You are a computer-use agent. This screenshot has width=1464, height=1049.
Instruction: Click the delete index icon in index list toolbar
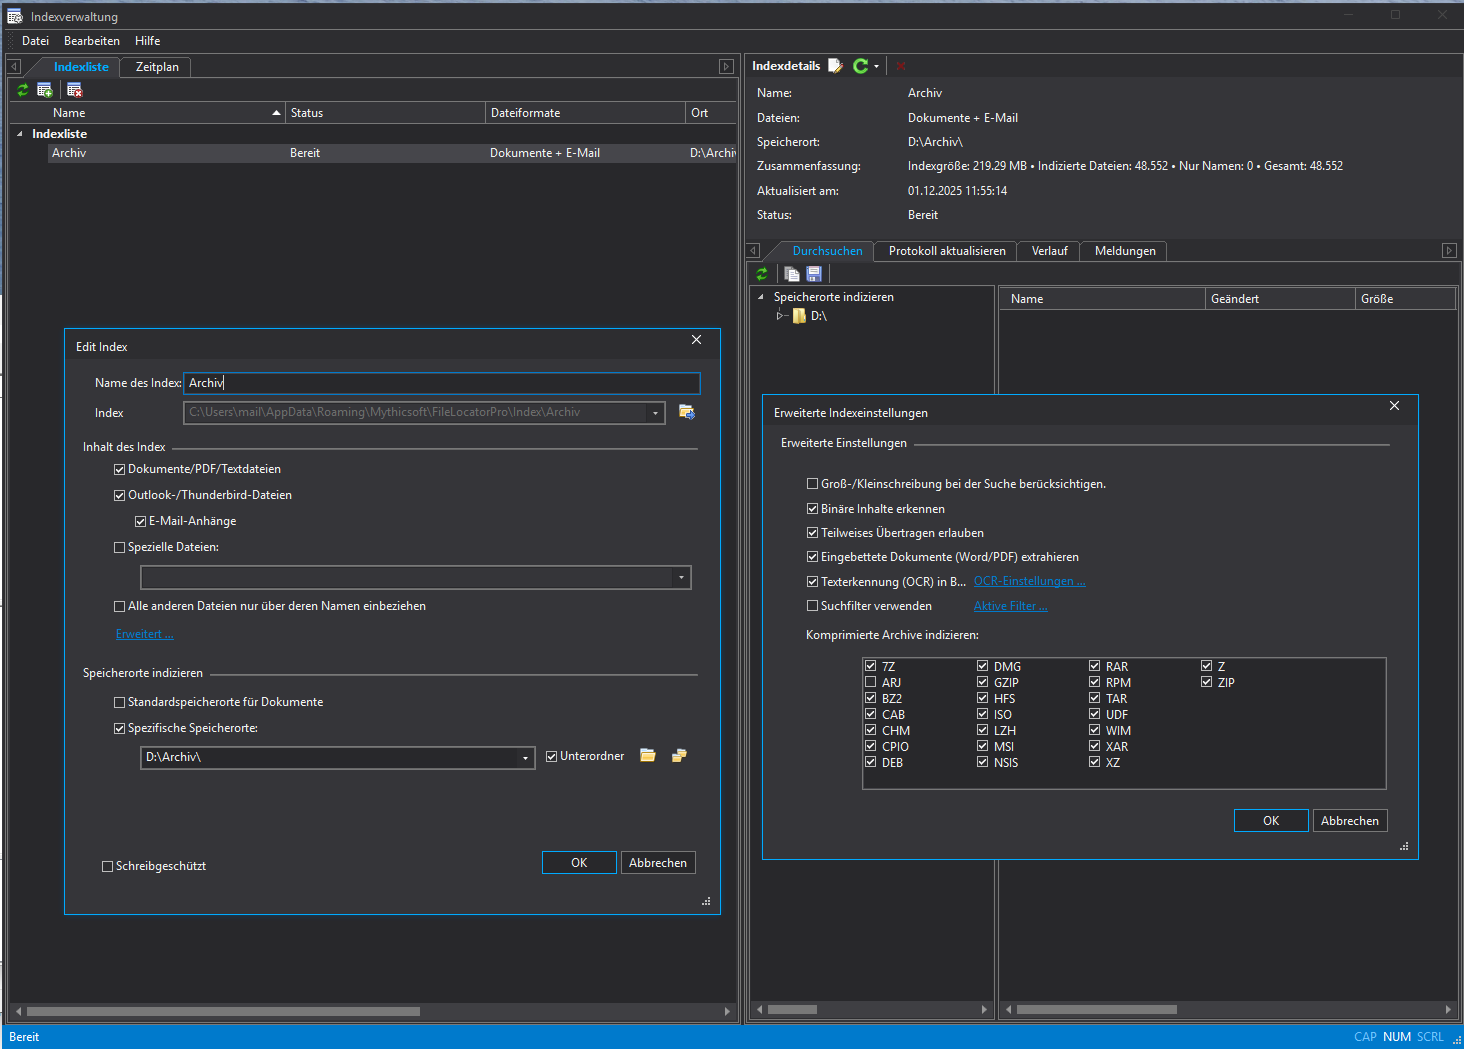(74, 90)
